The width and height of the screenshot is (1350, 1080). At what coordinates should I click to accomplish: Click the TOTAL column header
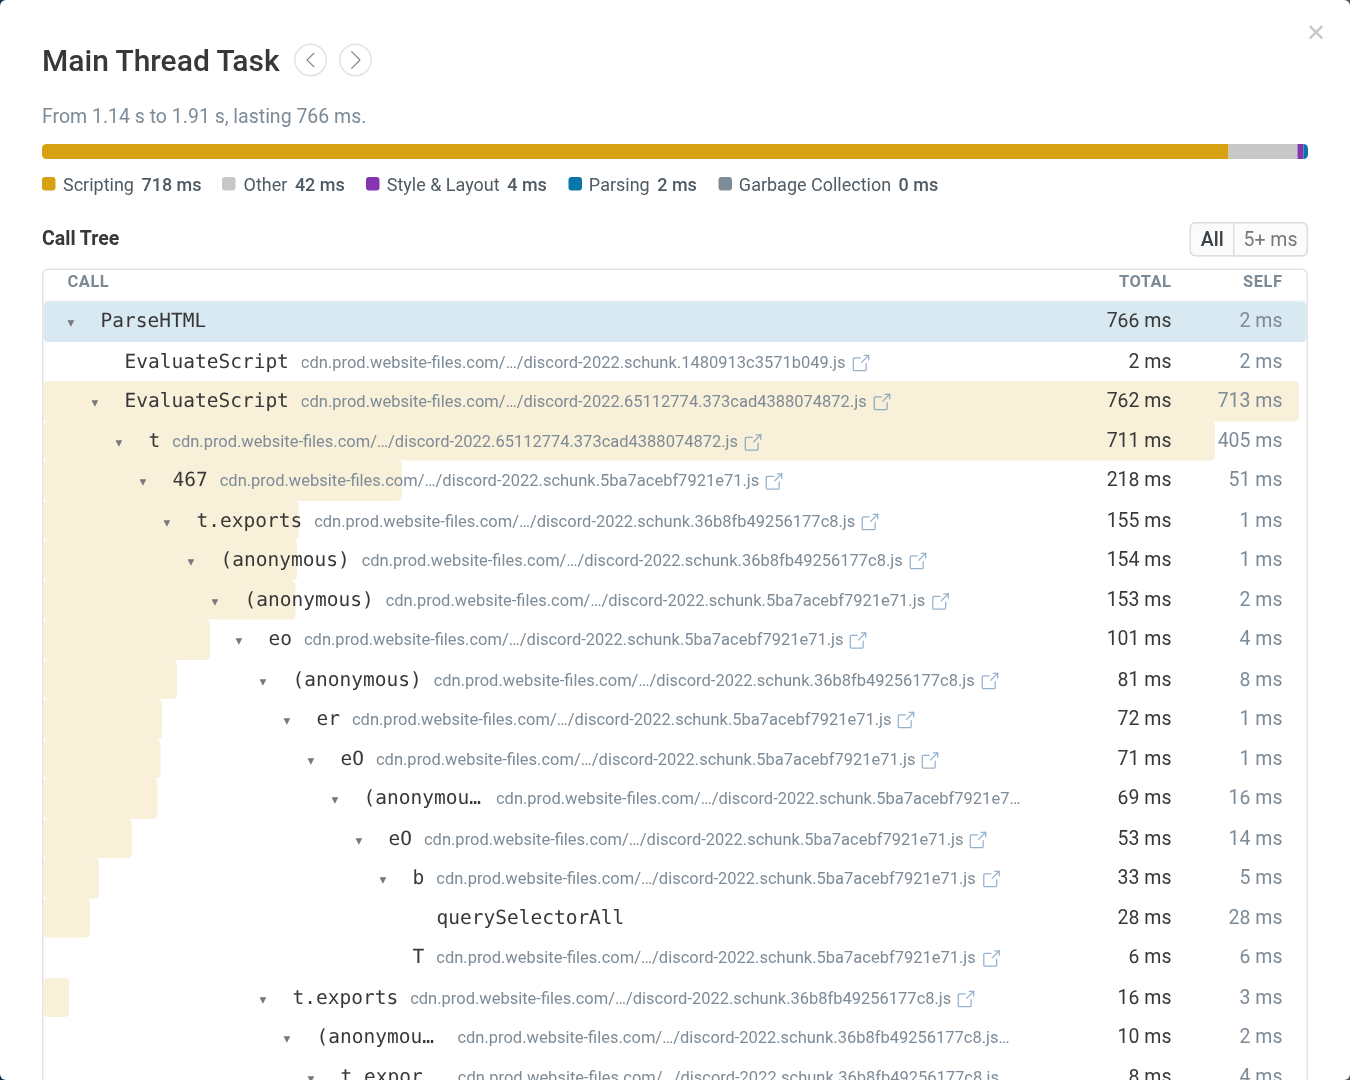coord(1144,282)
